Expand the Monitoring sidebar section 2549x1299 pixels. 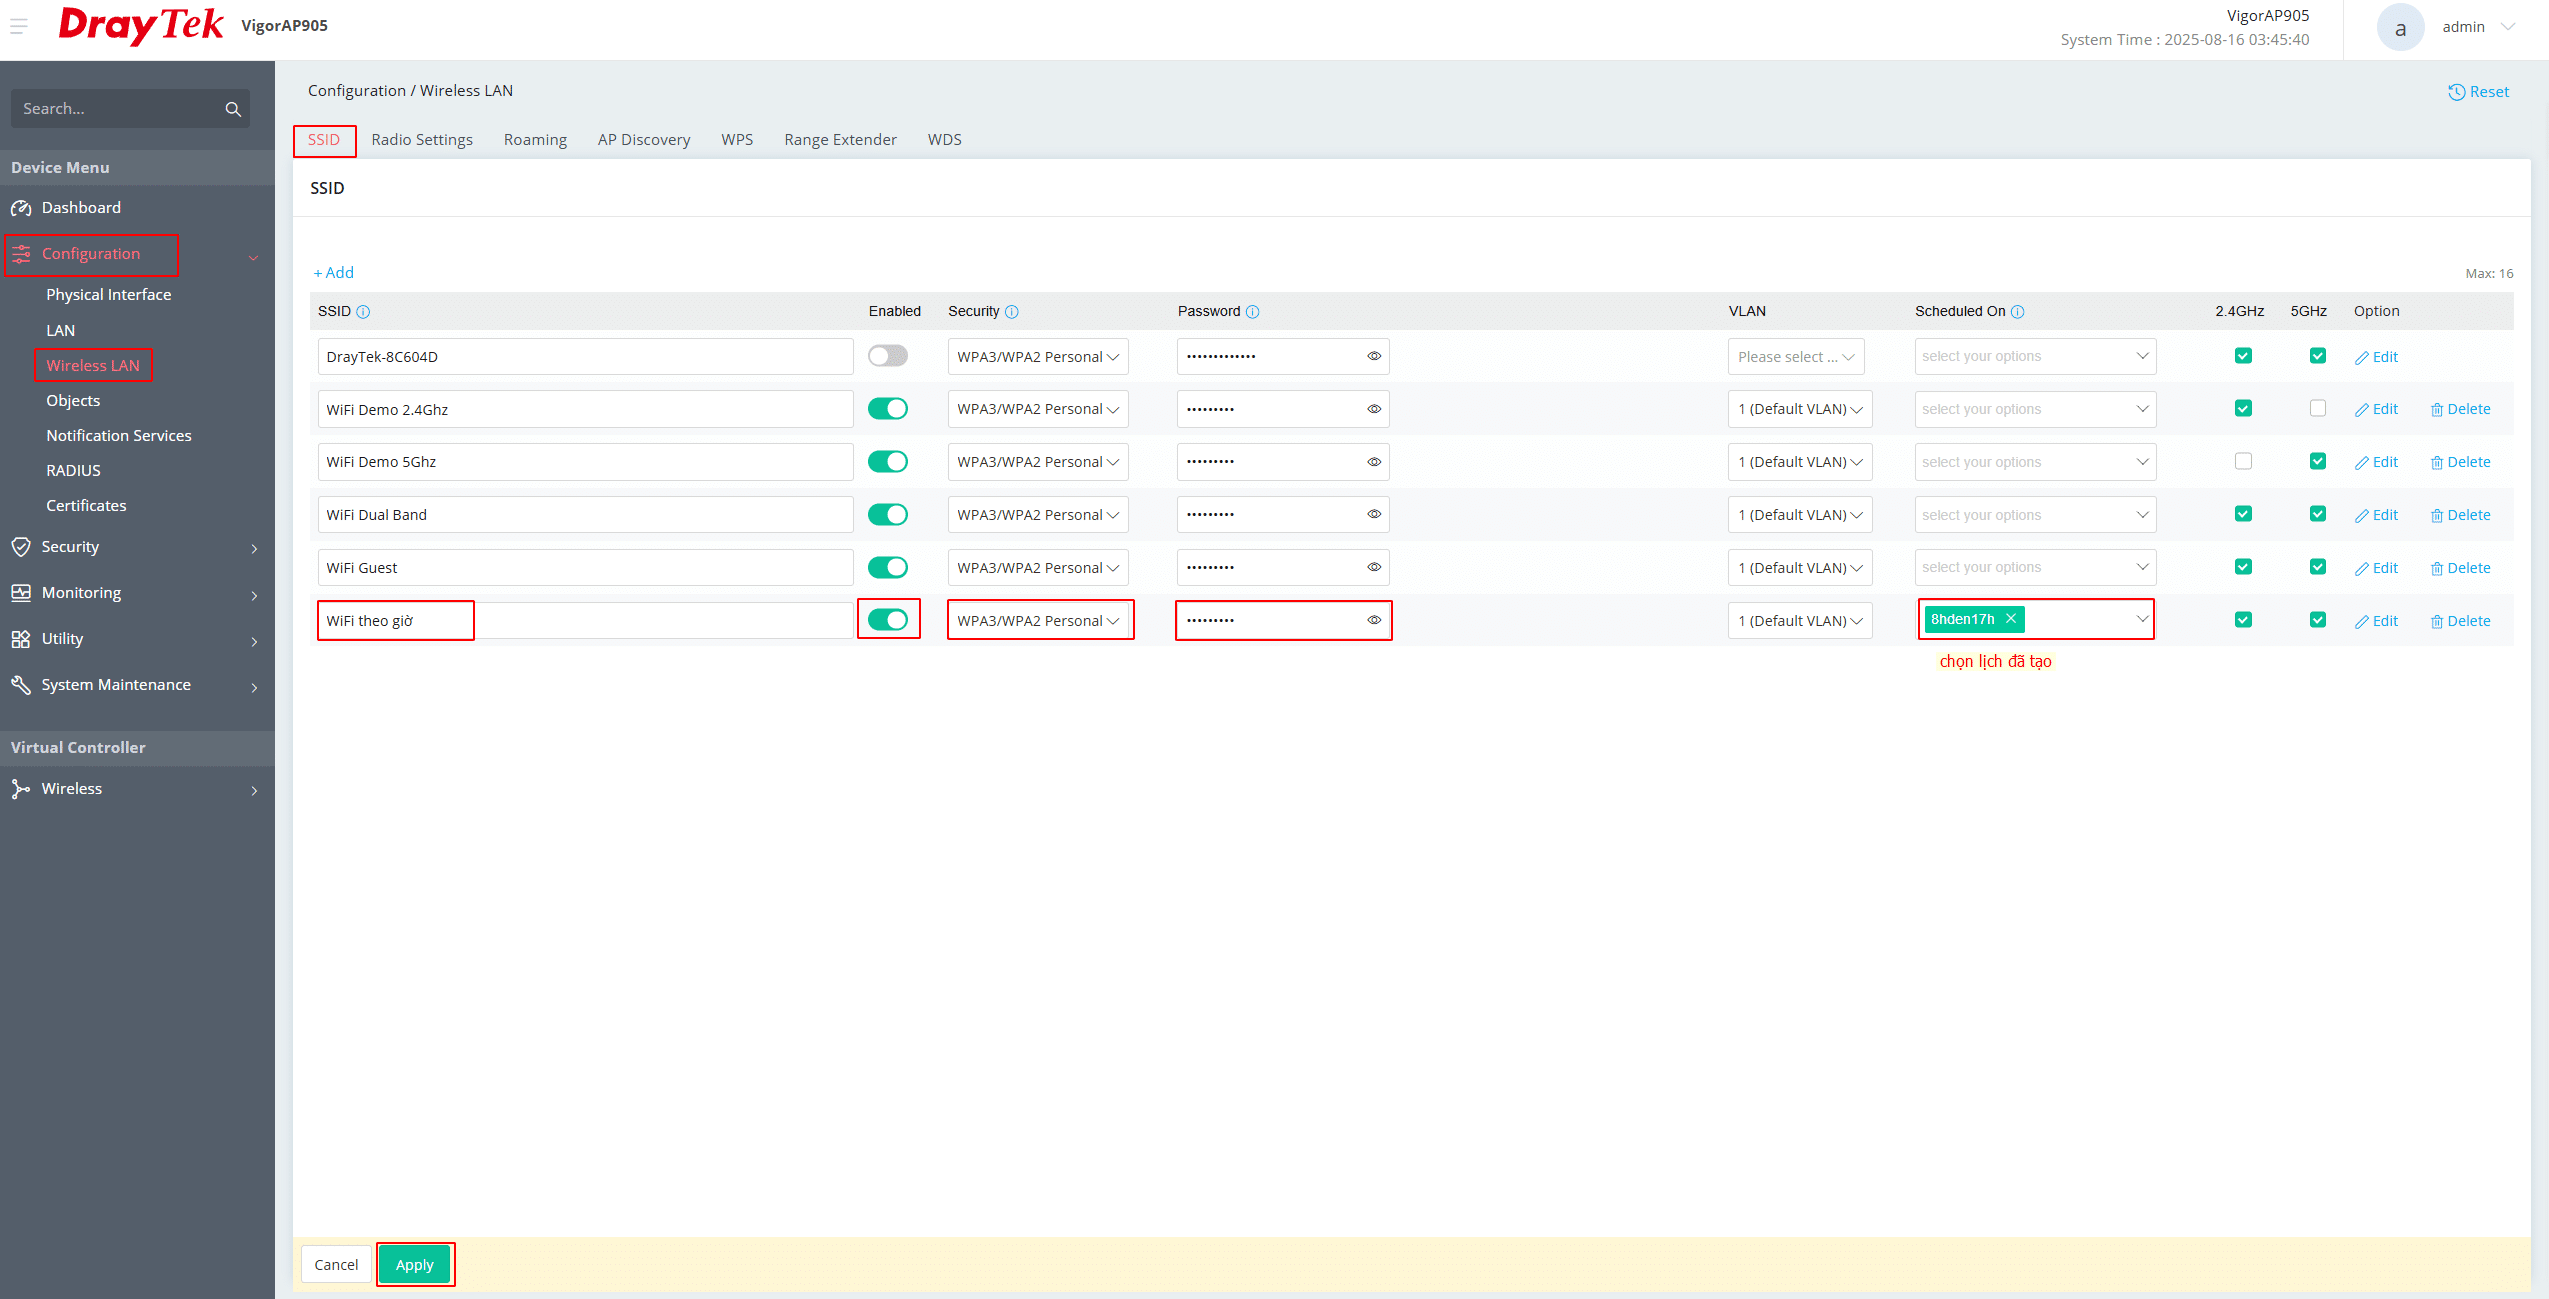(137, 593)
